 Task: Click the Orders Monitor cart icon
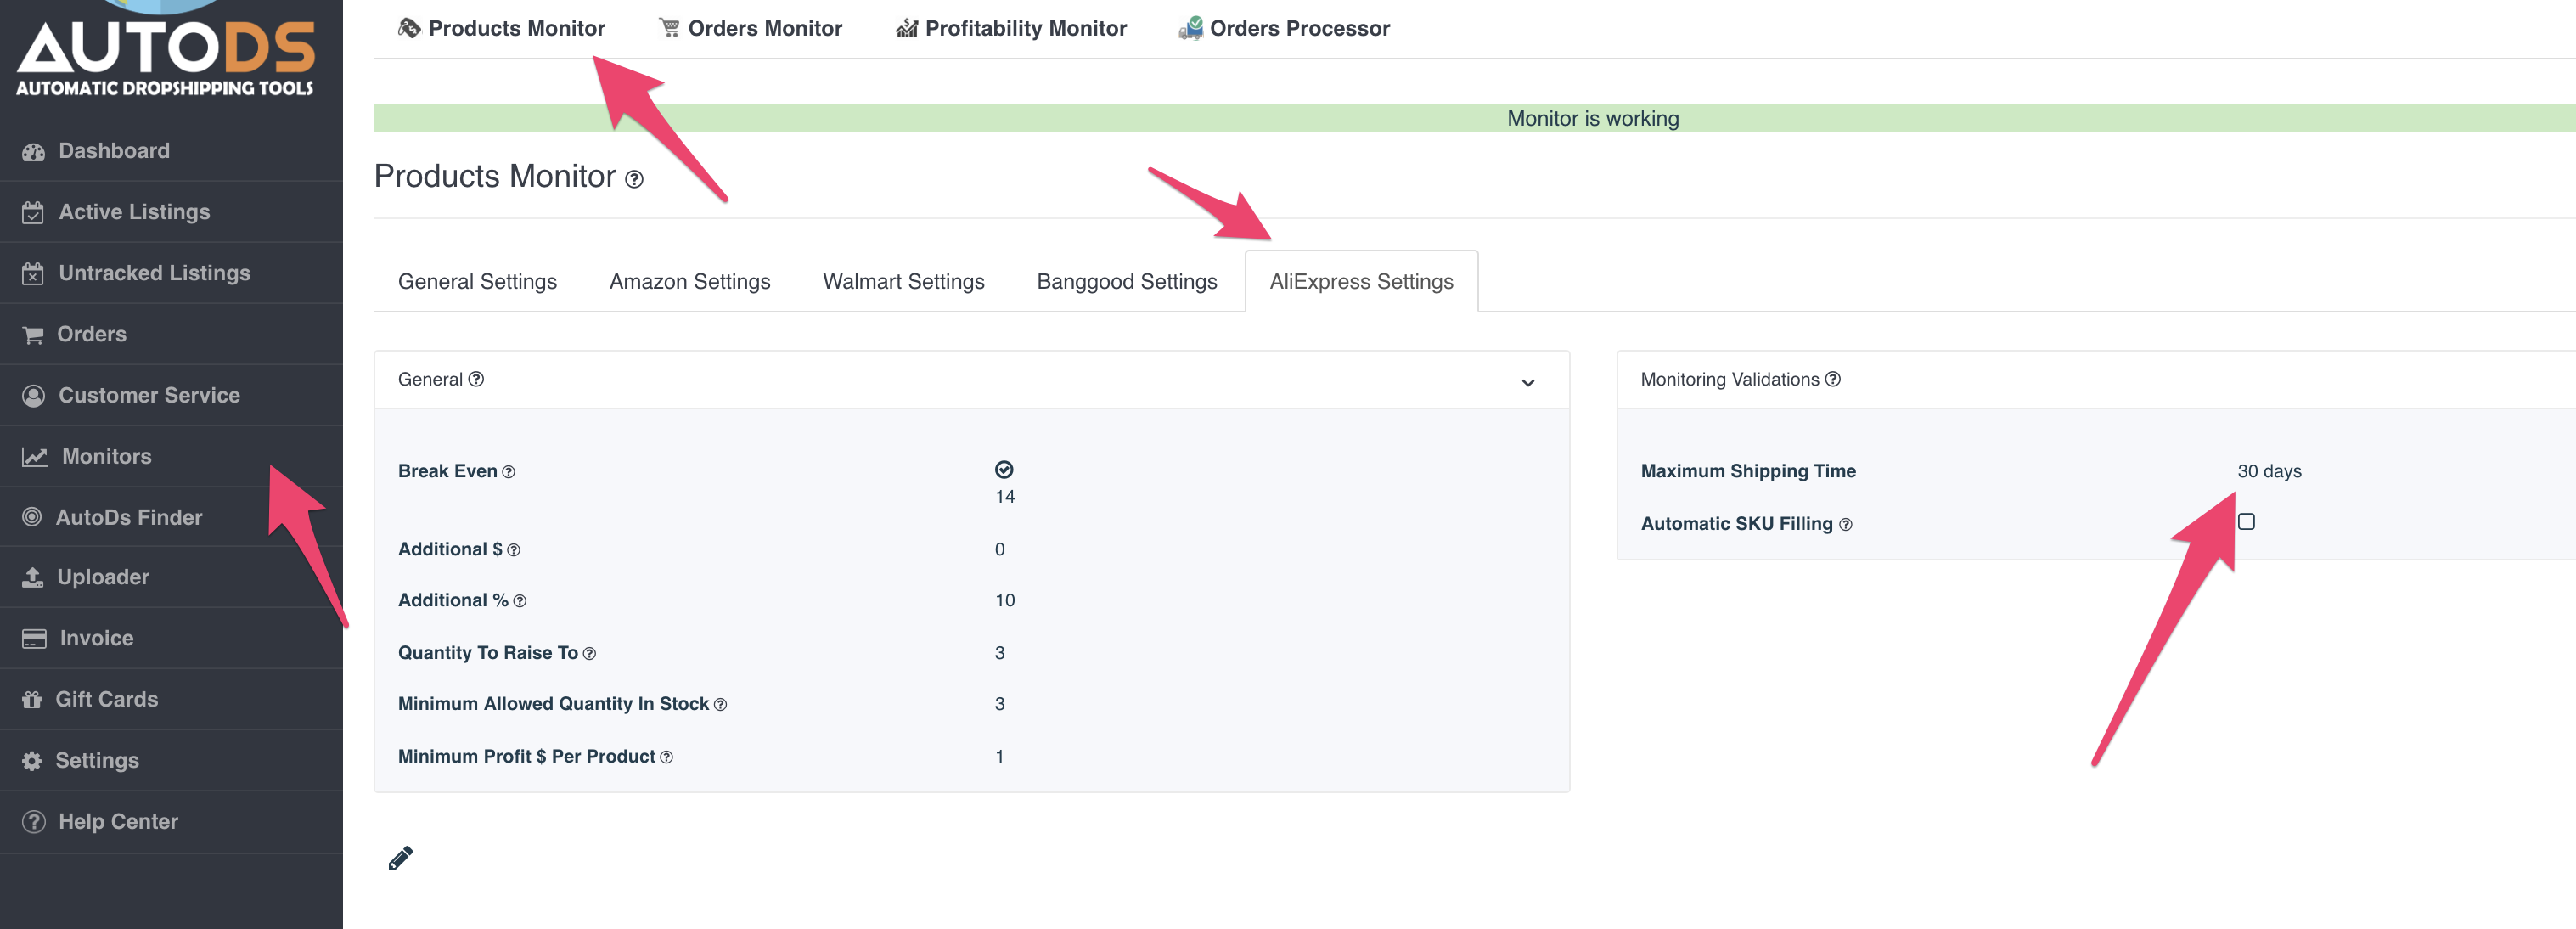pyautogui.click(x=669, y=28)
